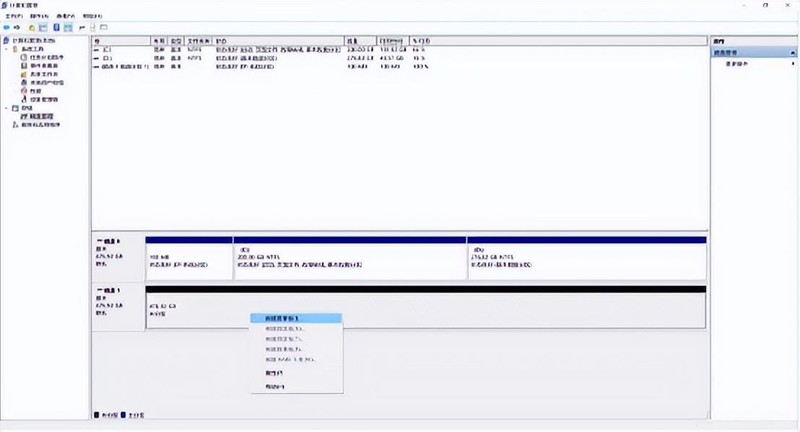The height and width of the screenshot is (432, 800).
Task: Select the D: partition block on Disk 0
Action: (x=587, y=258)
